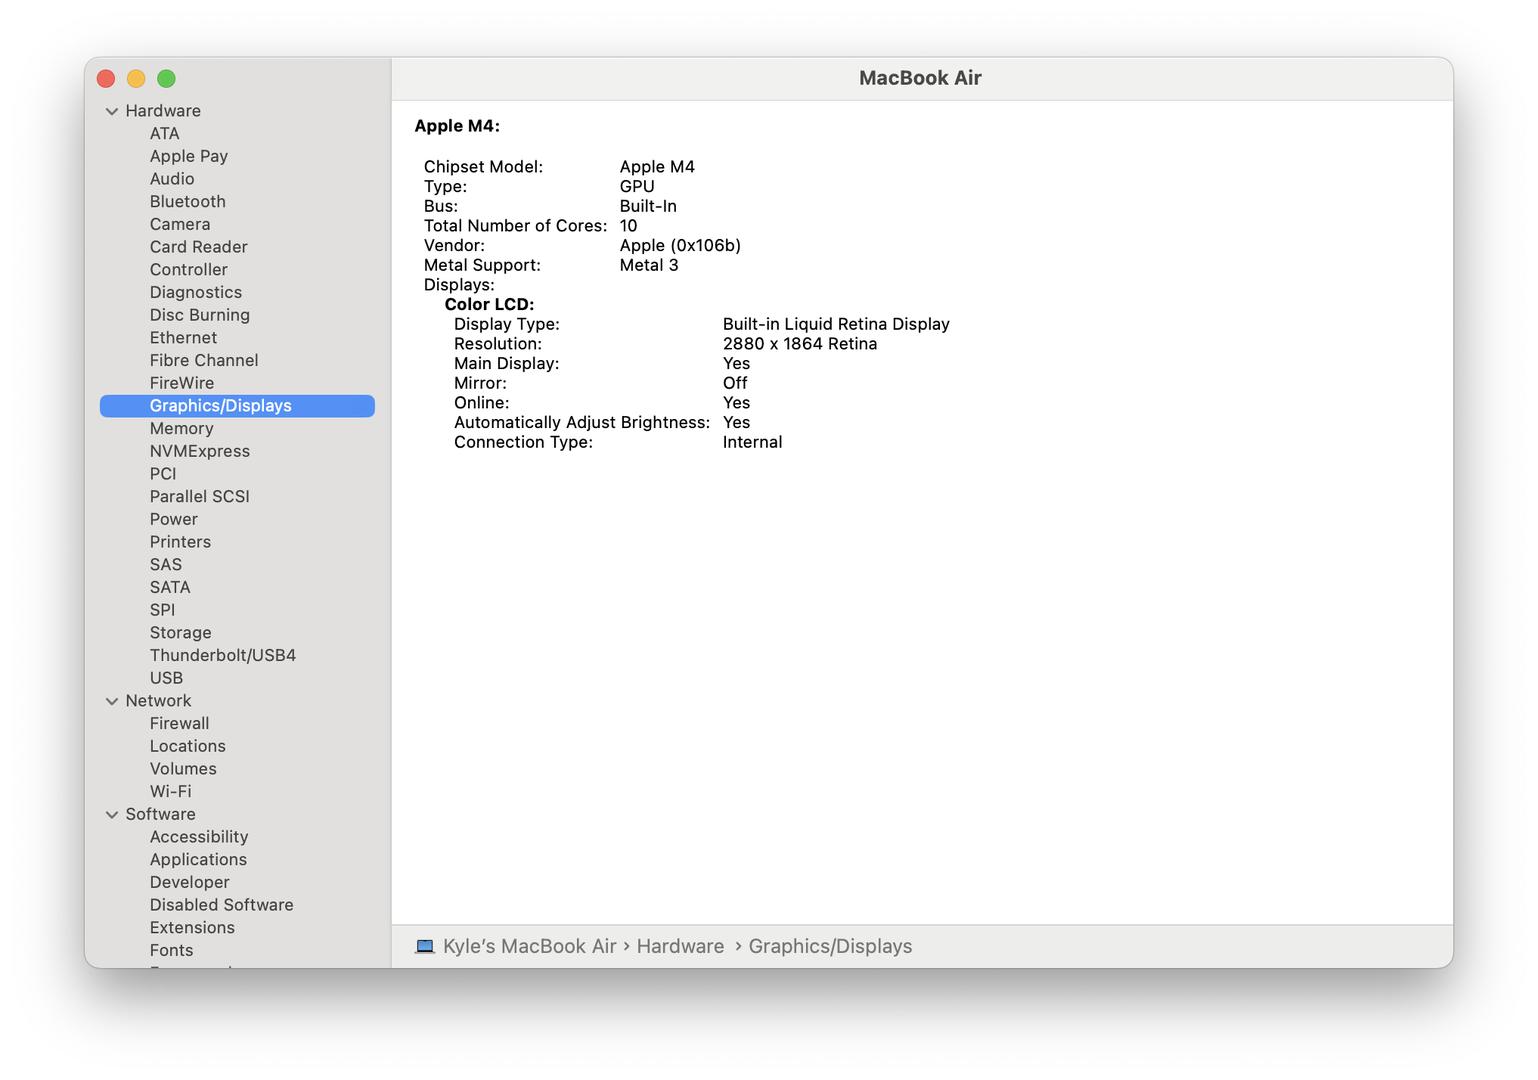Collapse the Network category chevron
Viewport: 1538px width, 1080px height.
point(112,701)
